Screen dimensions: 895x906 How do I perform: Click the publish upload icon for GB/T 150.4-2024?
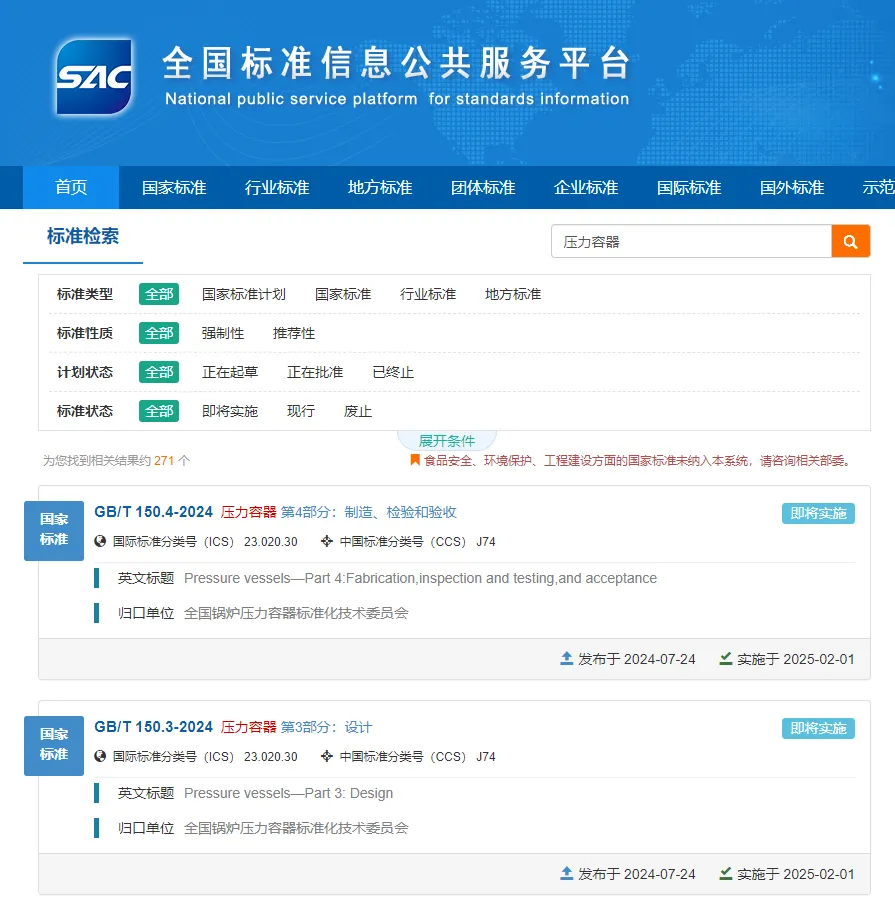pyautogui.click(x=567, y=658)
